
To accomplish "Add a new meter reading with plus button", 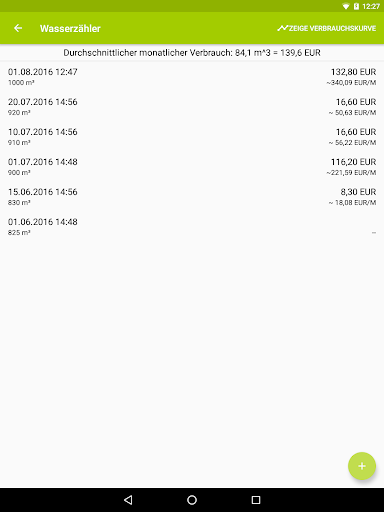I will (x=362, y=466).
